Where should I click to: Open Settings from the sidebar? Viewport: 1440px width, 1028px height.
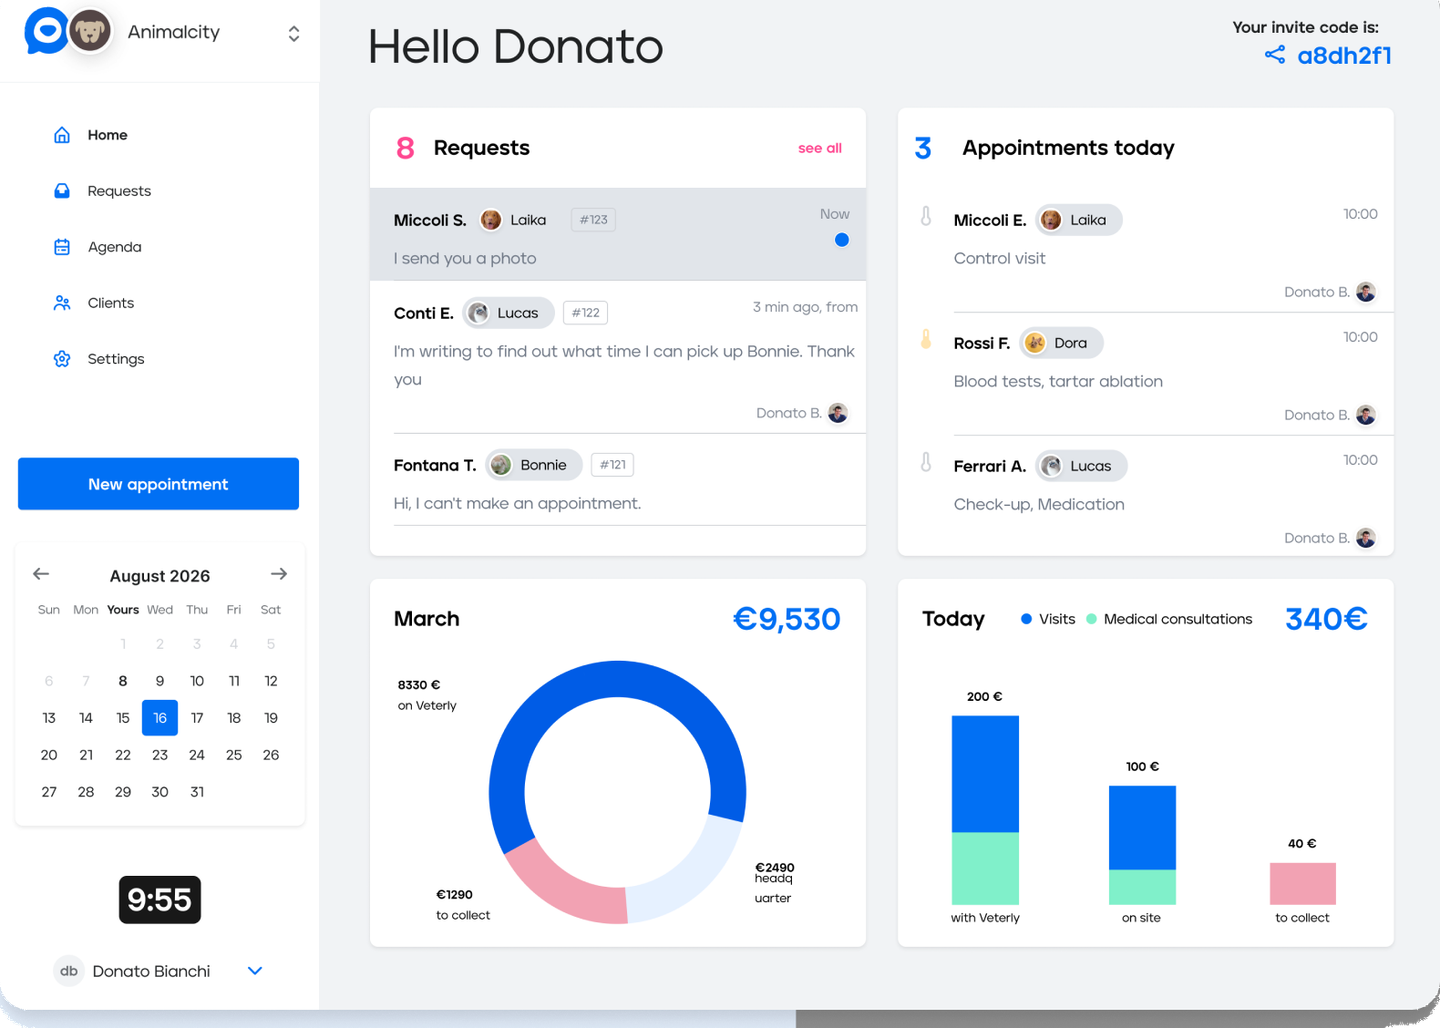(99, 359)
